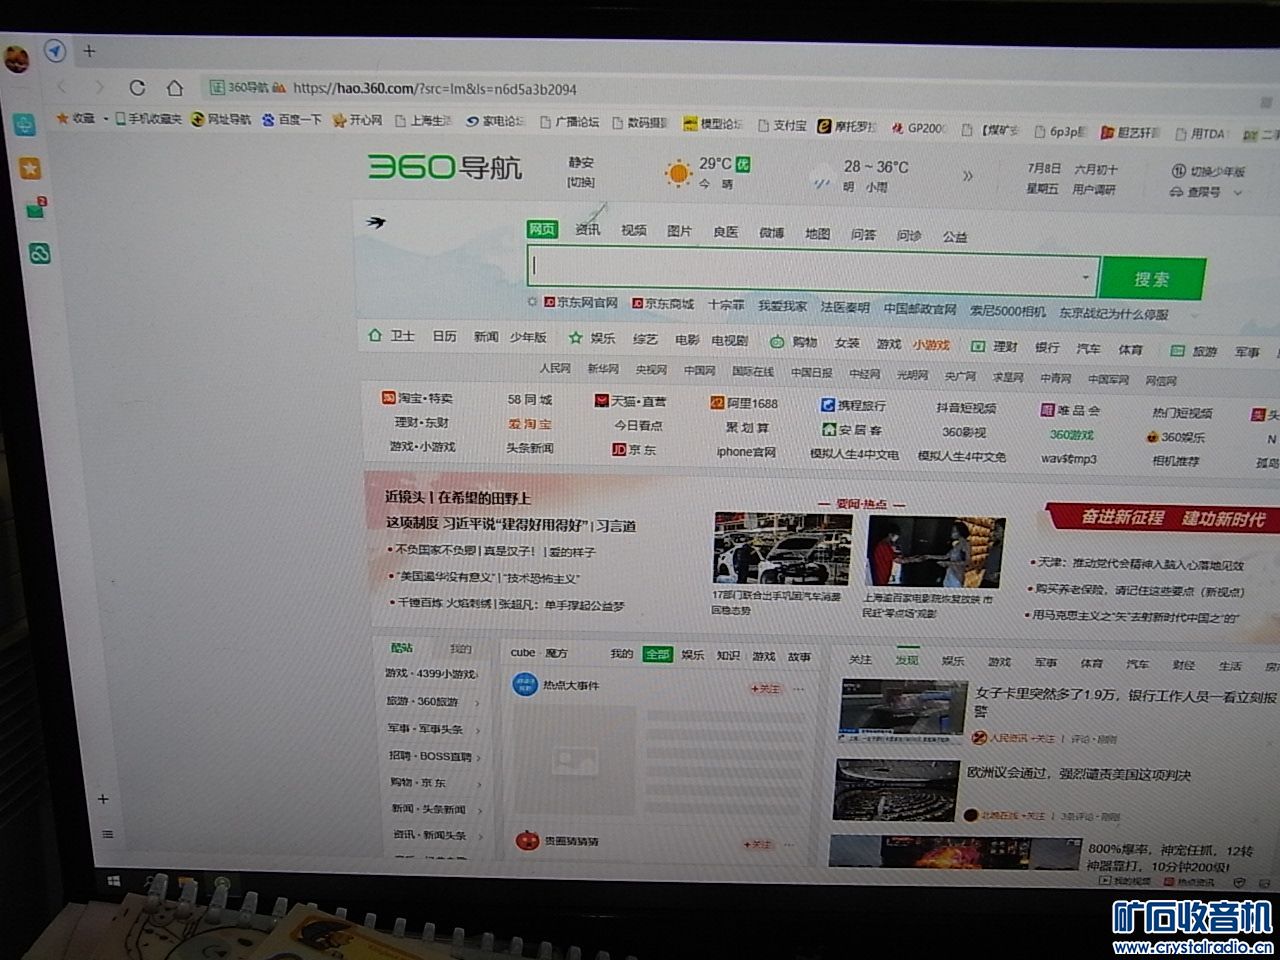Switch to the 发现 news tab
Screen dimensions: 1280x960
[907, 660]
